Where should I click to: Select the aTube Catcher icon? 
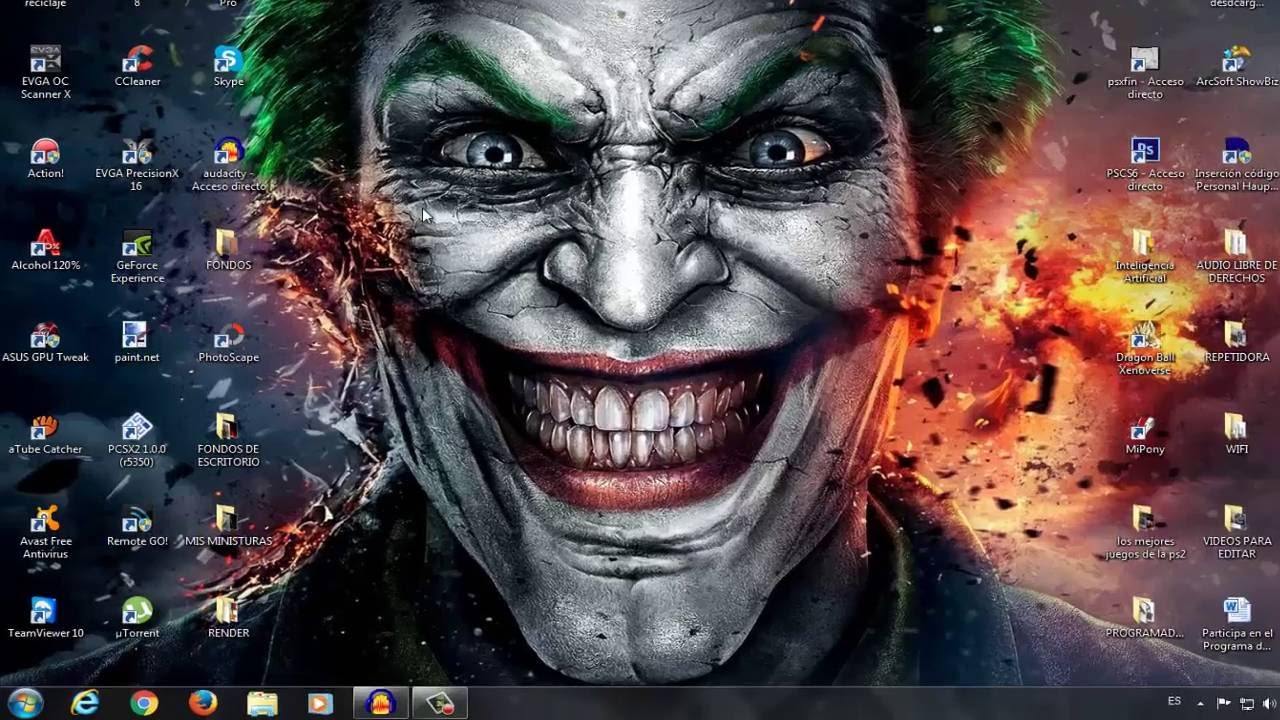tap(45, 434)
